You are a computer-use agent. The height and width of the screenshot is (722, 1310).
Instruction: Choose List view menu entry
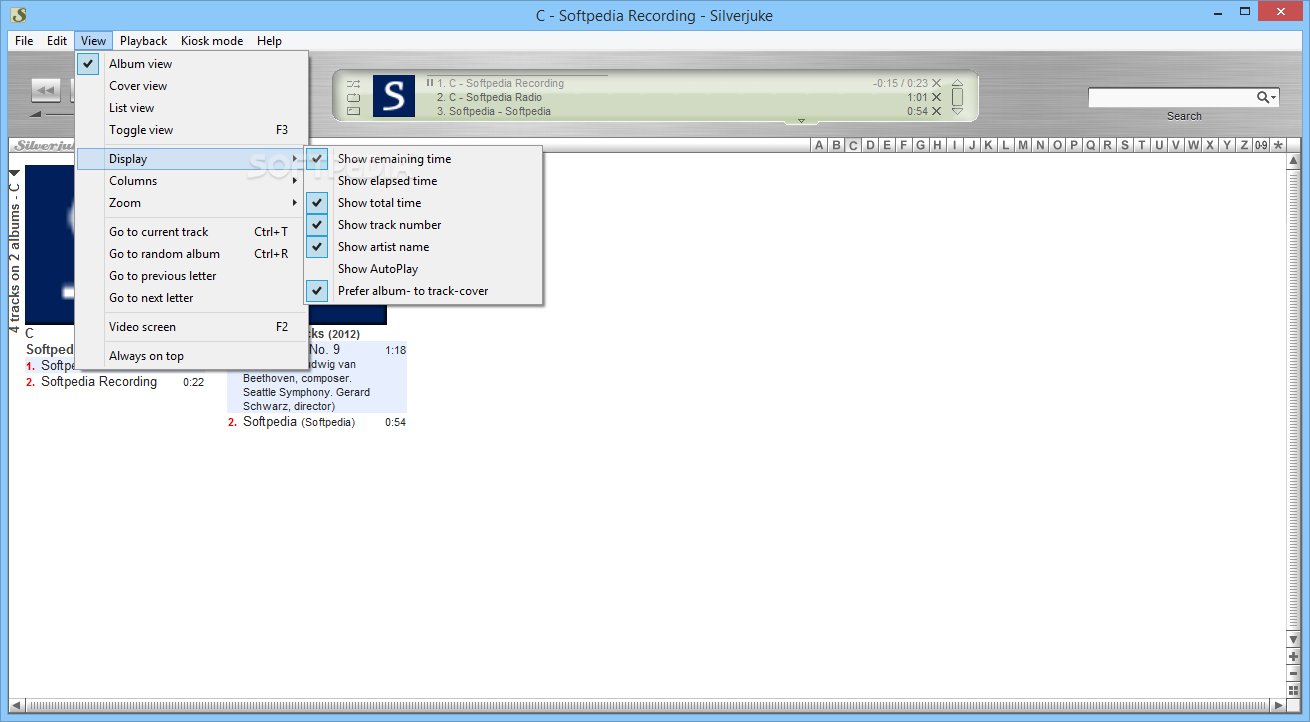click(x=192, y=108)
